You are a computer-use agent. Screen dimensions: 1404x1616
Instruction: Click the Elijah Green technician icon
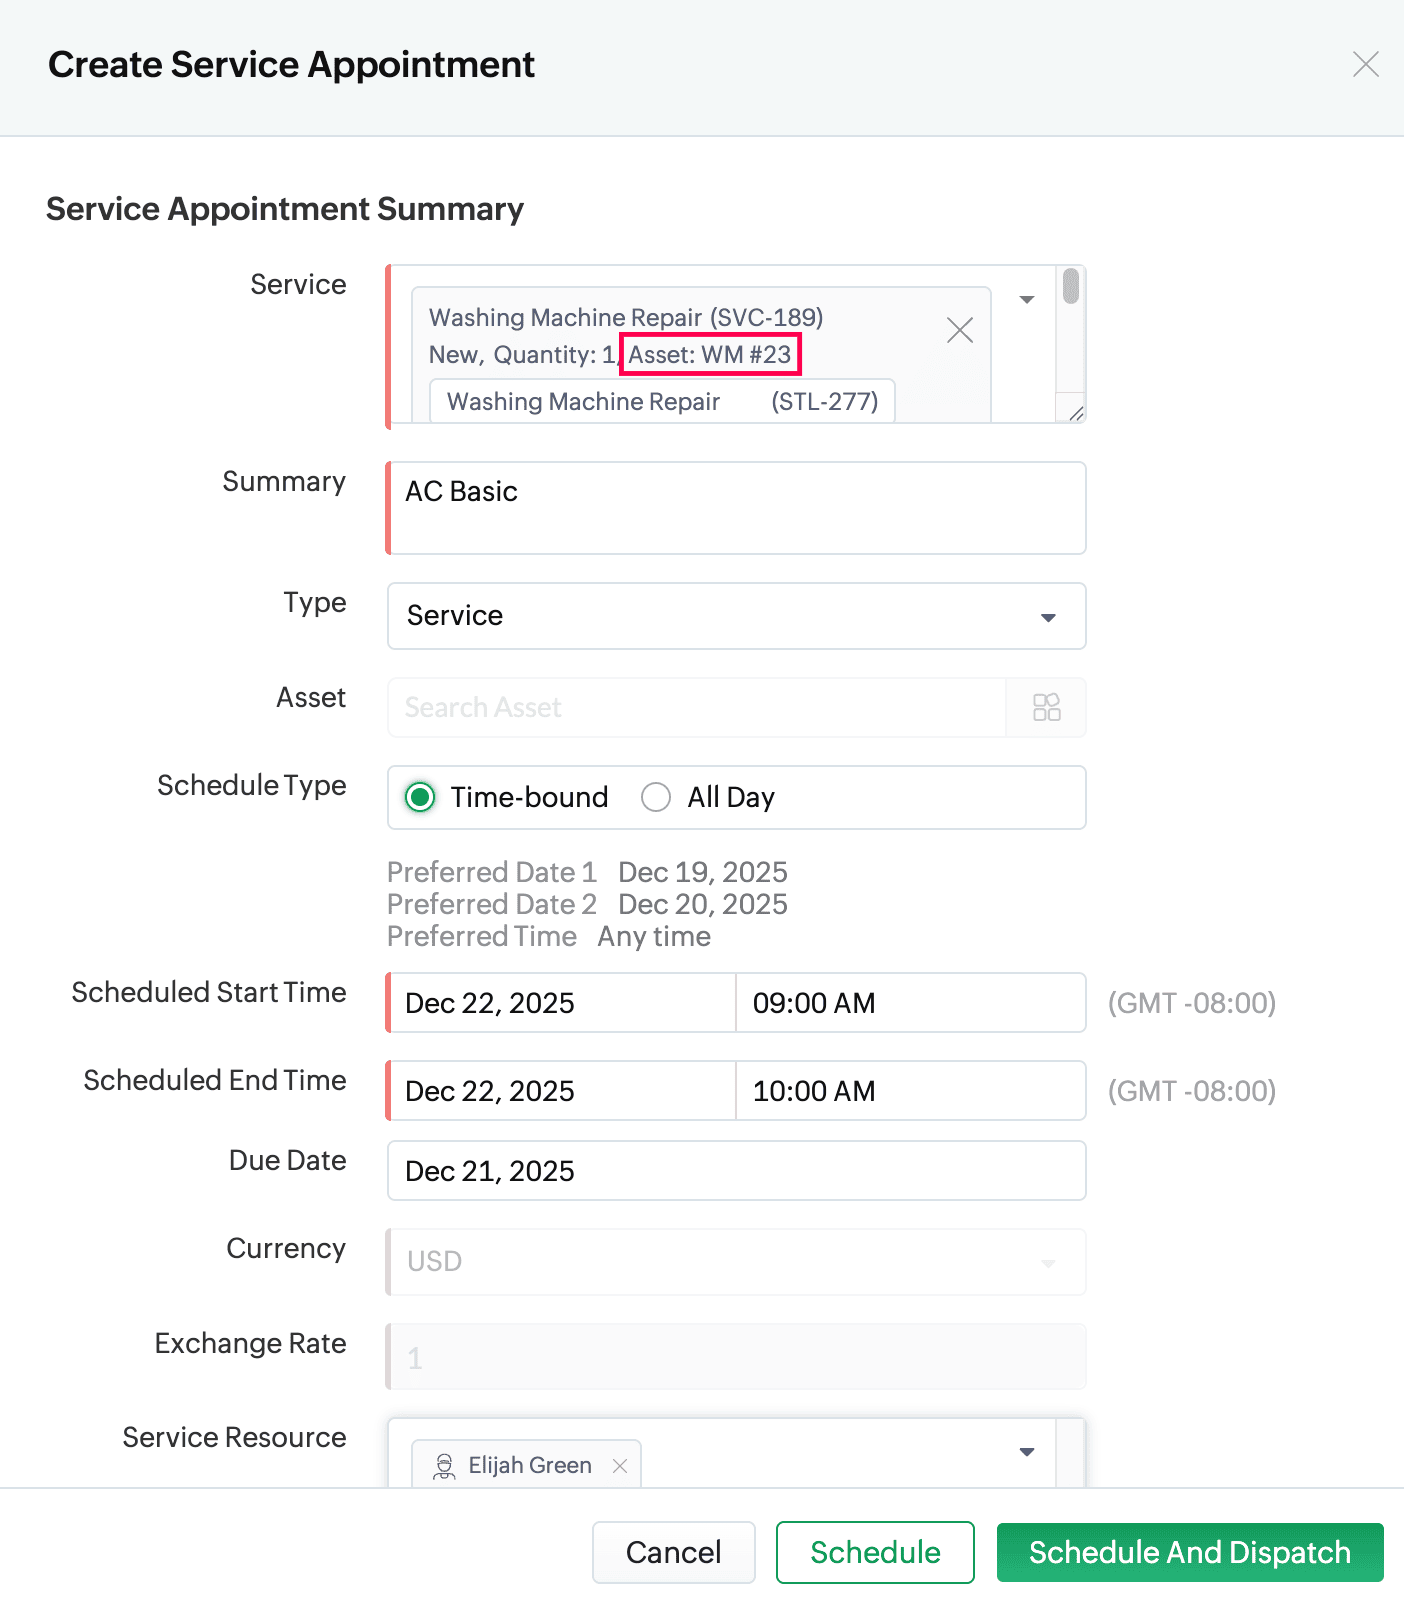pyautogui.click(x=444, y=1466)
